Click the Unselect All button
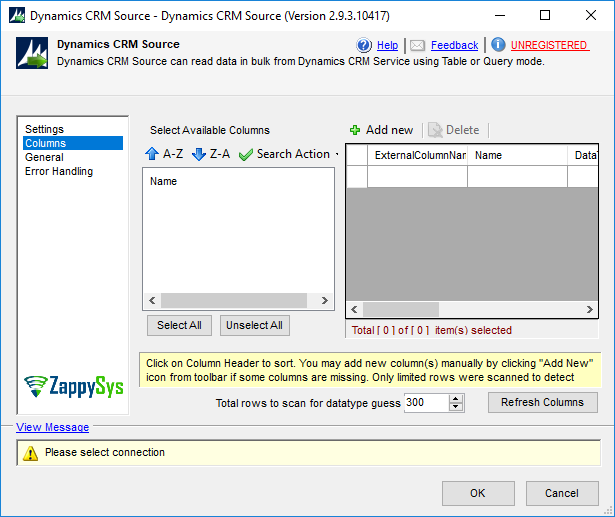The height and width of the screenshot is (517, 615). [255, 325]
